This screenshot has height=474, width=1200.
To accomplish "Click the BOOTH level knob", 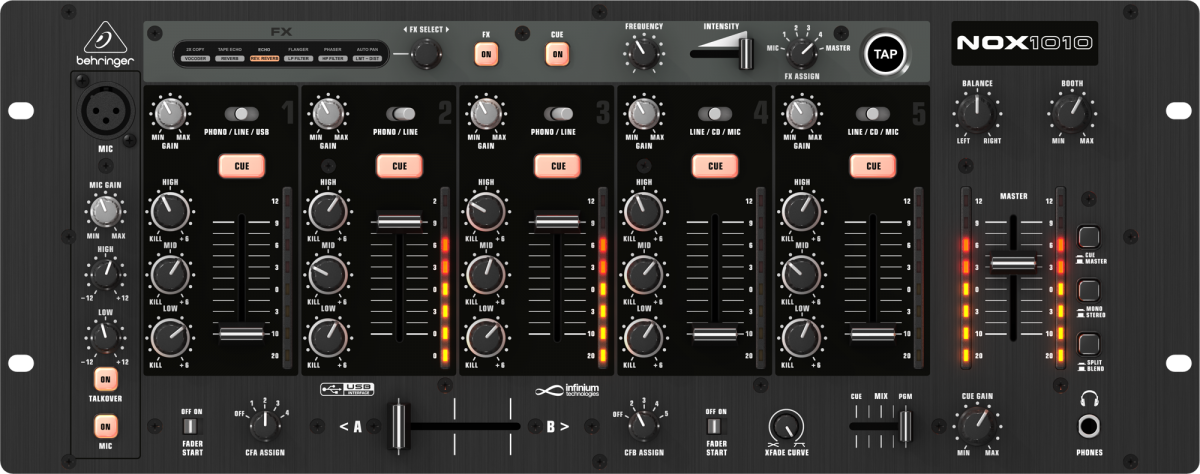I will [1072, 111].
